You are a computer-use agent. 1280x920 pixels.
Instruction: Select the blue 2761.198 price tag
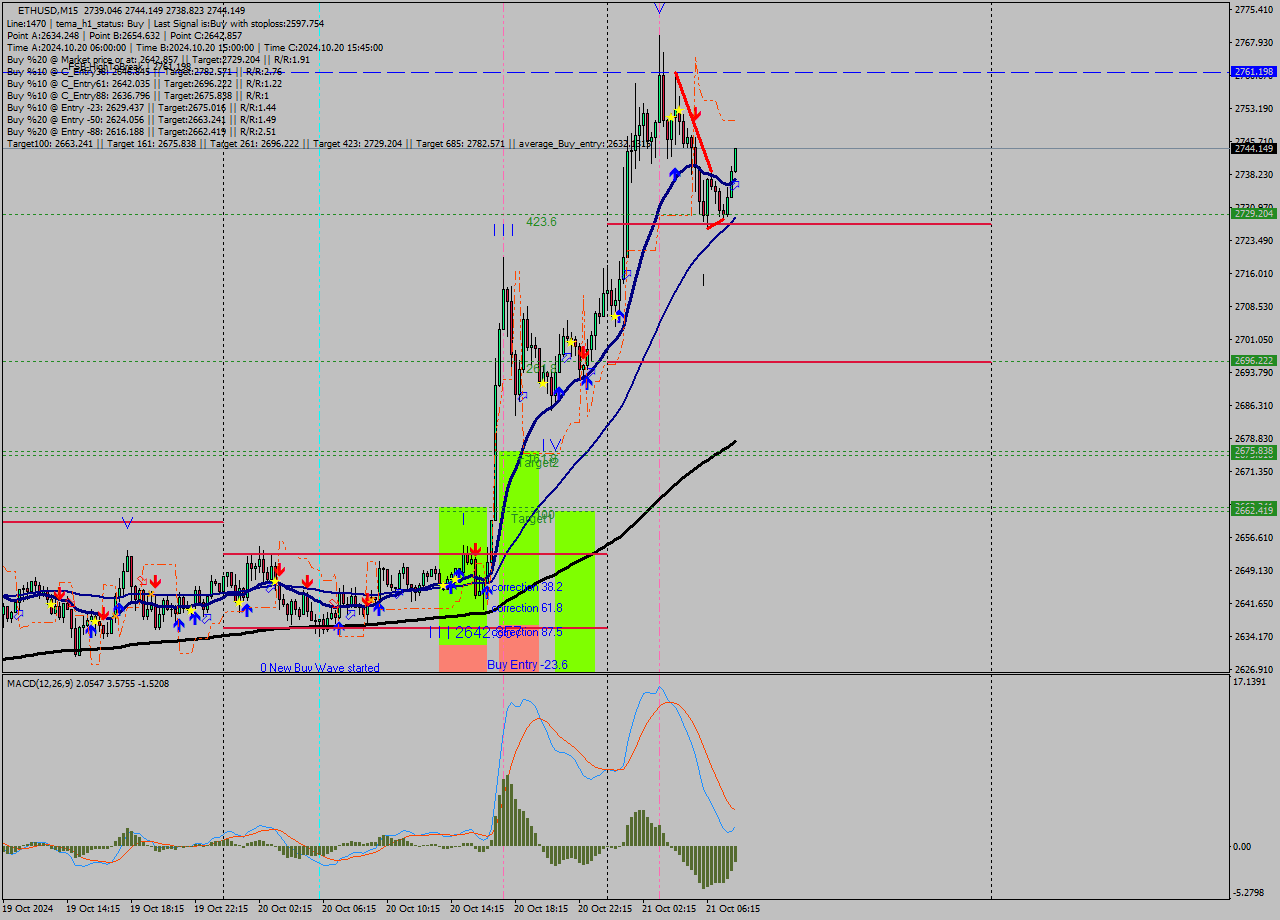point(1254,72)
